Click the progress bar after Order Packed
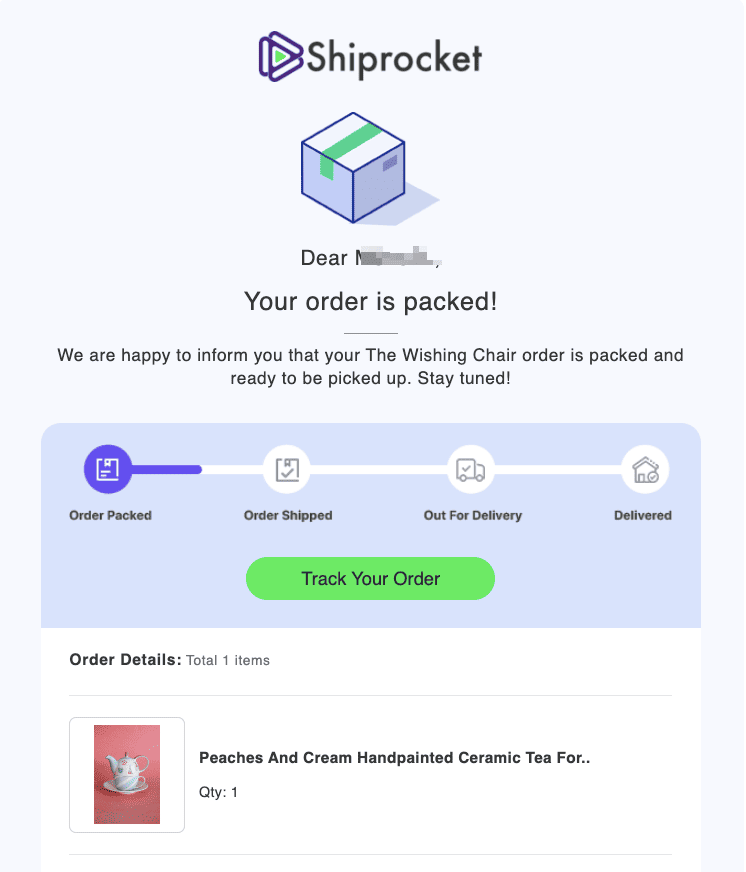The width and height of the screenshot is (746, 872). (x=165, y=468)
